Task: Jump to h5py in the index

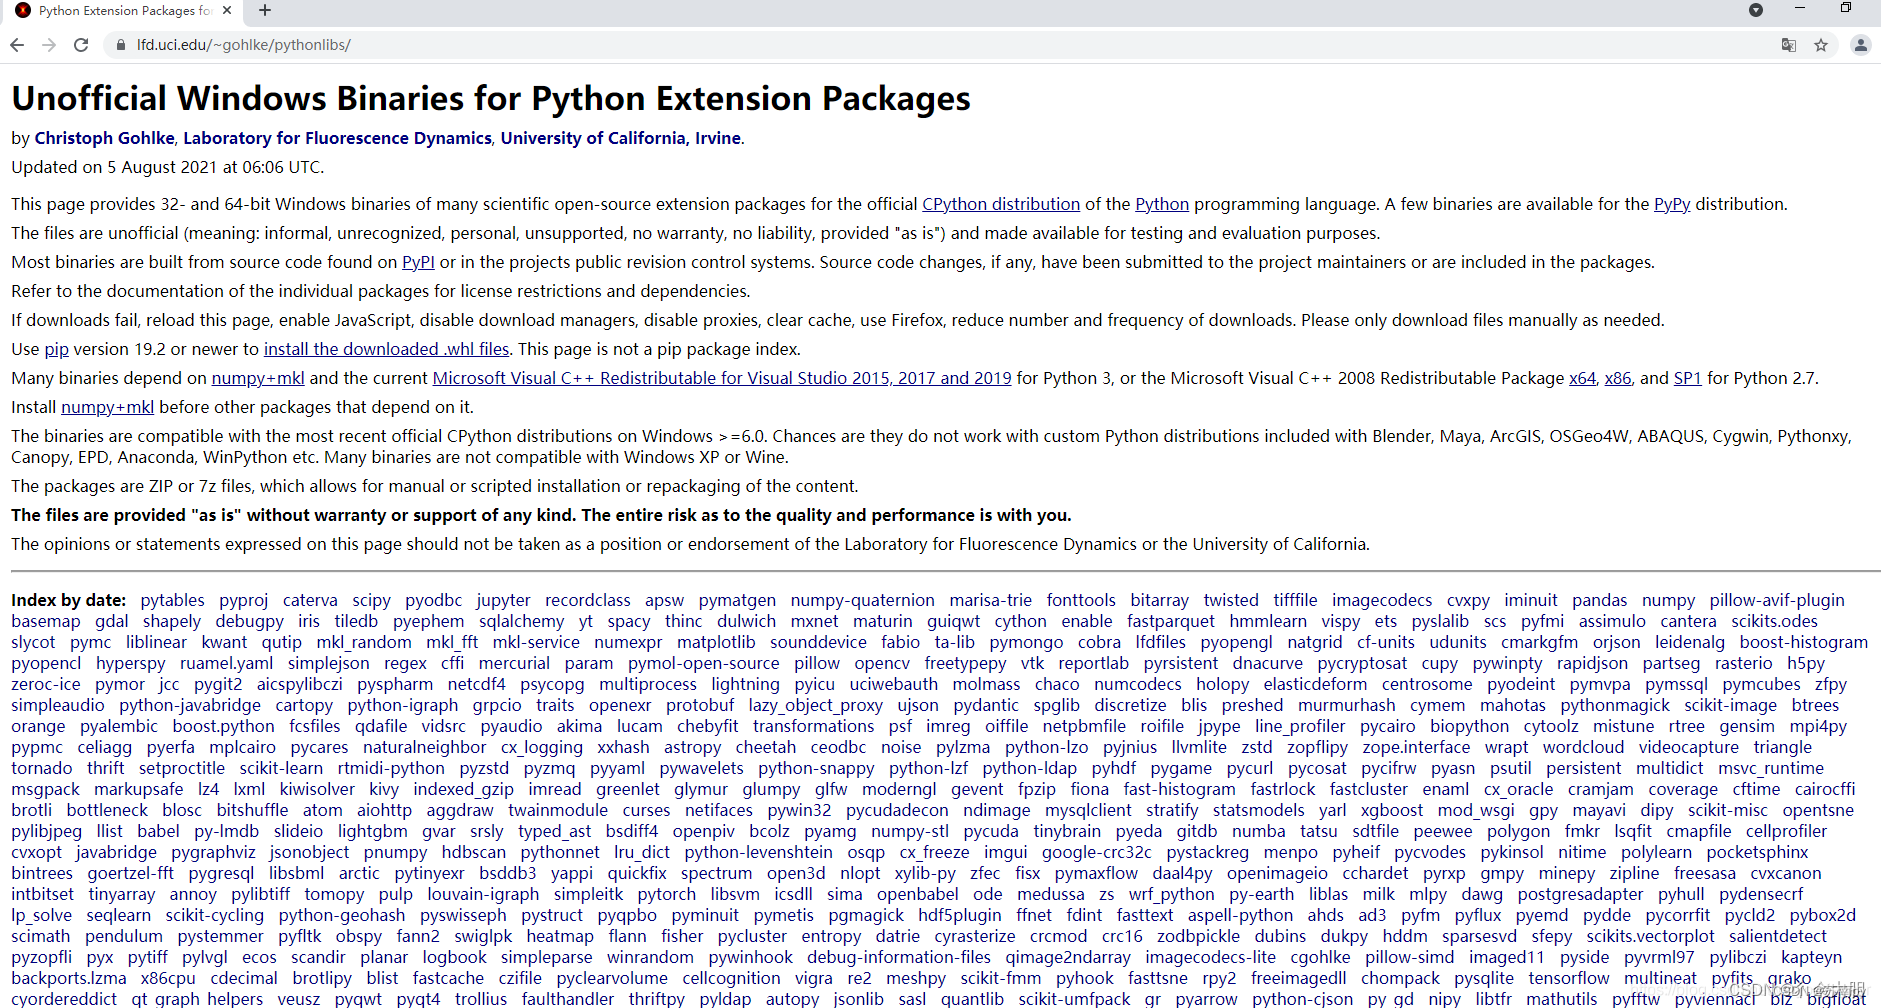Action: click(1806, 663)
